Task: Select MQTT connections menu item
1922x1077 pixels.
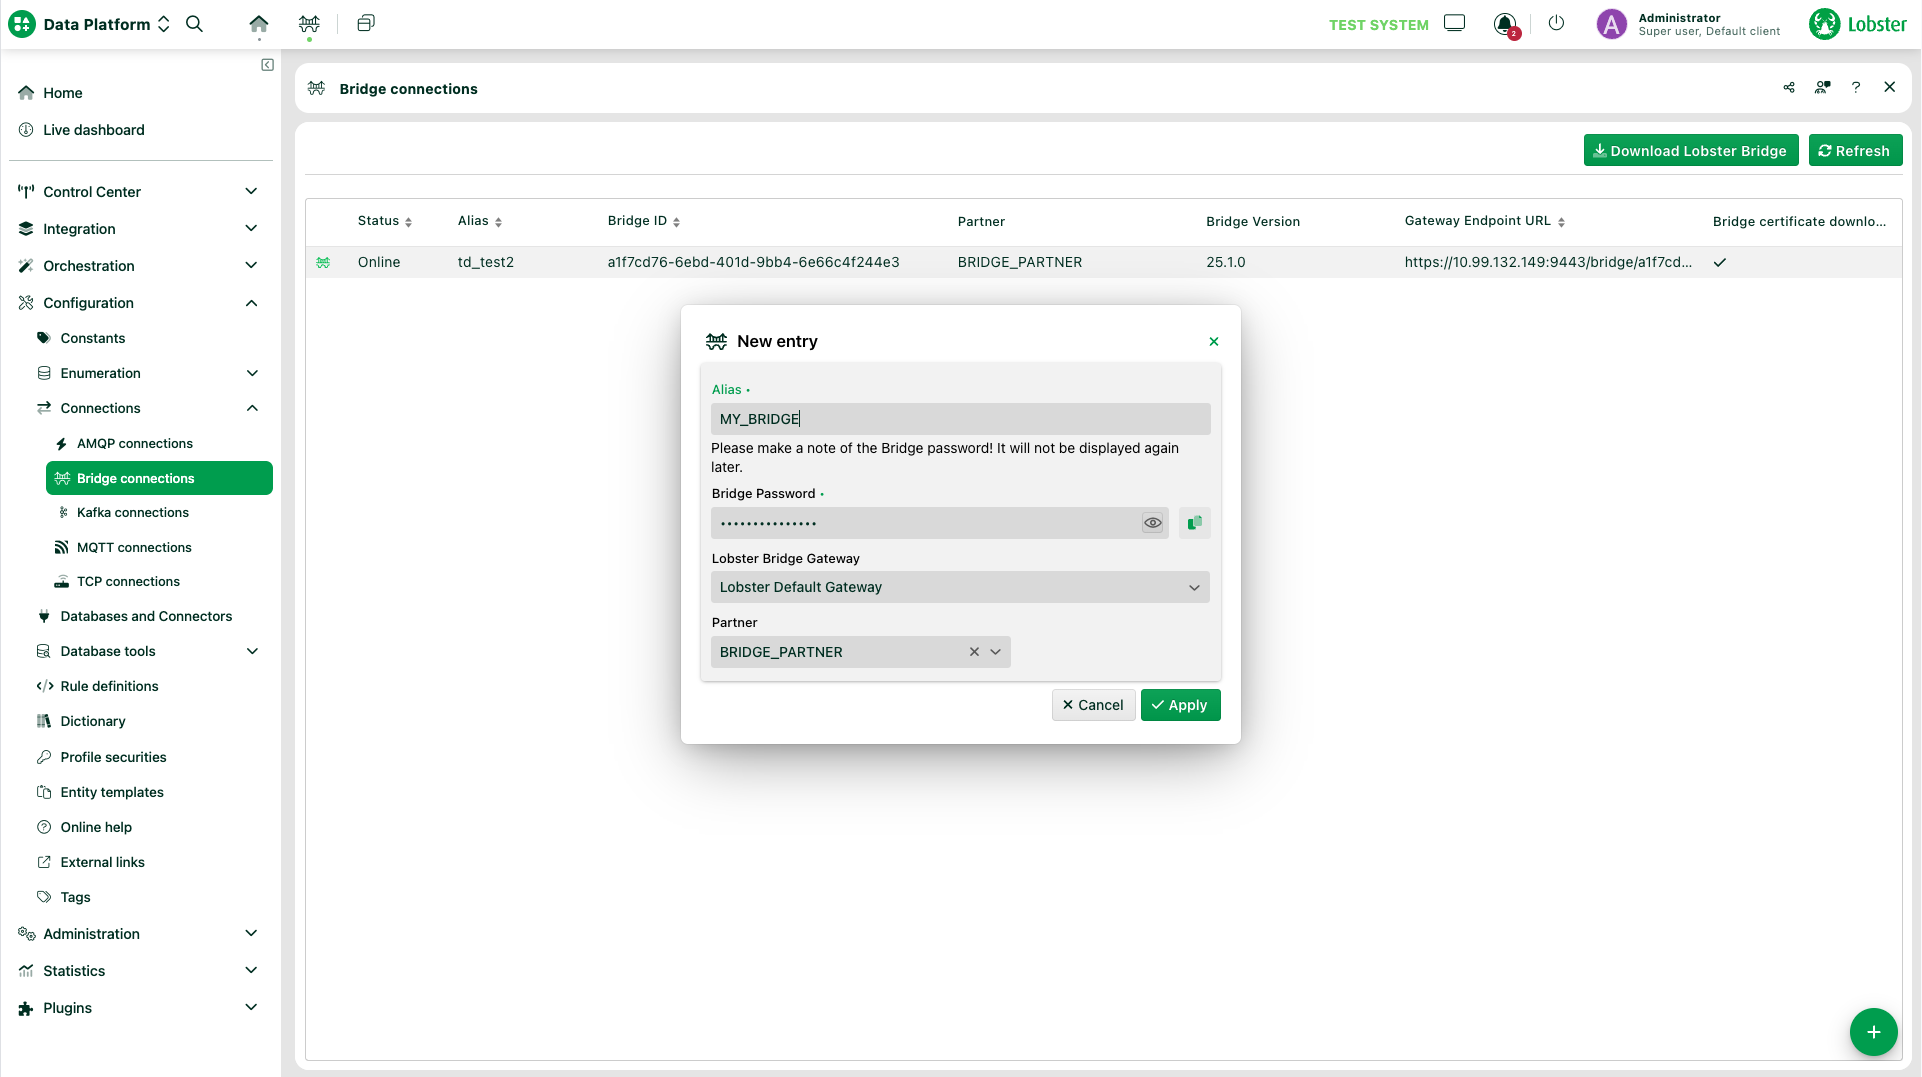Action: pyautogui.click(x=134, y=548)
